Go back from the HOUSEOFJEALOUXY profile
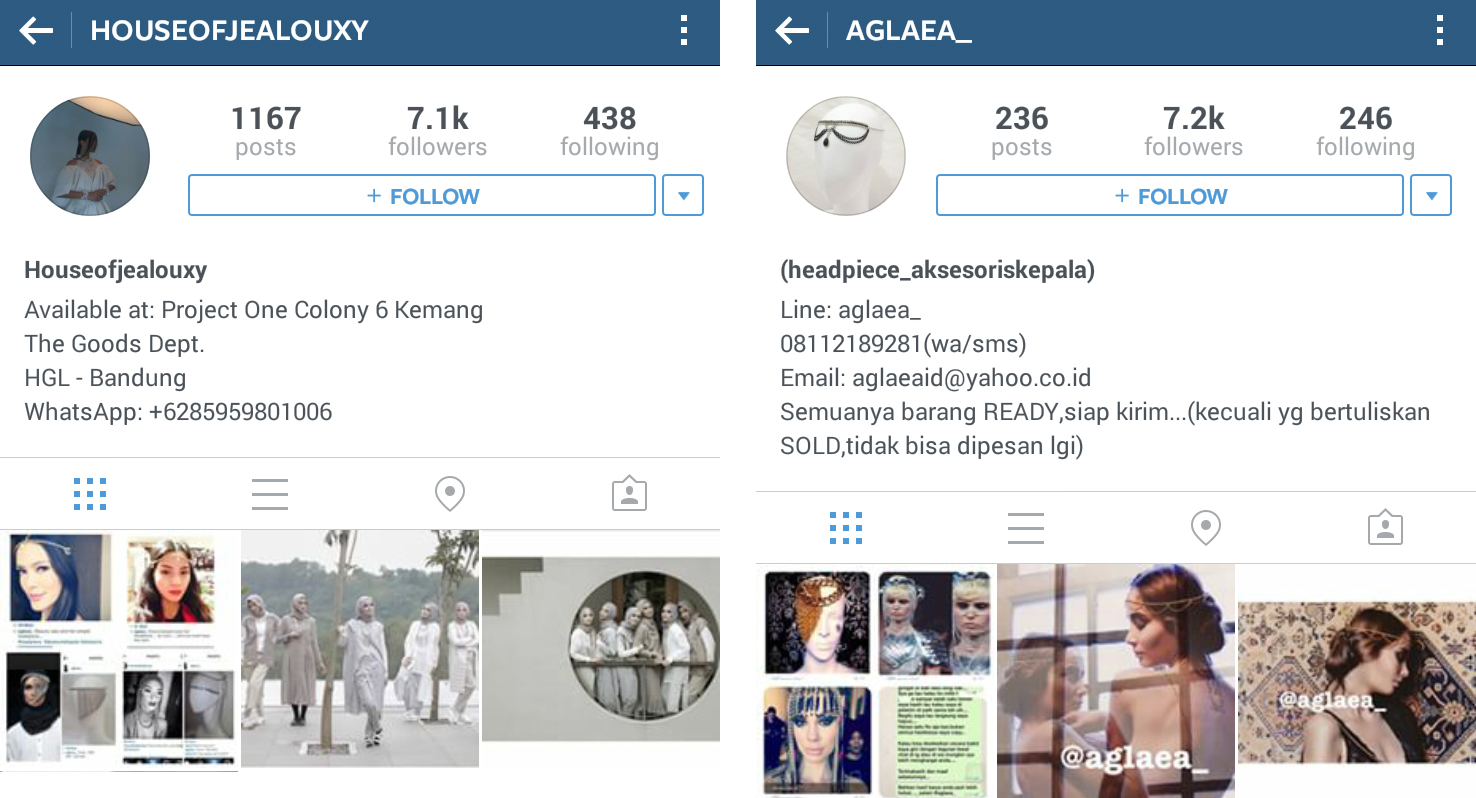 pyautogui.click(x=36, y=31)
